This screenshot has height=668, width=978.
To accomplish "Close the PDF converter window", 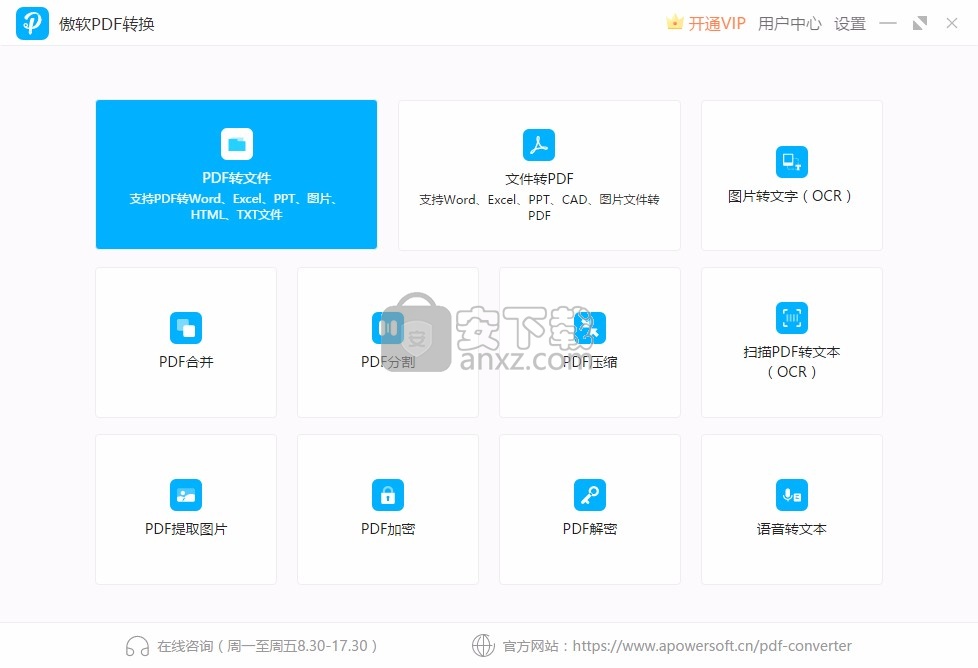I will 952,24.
